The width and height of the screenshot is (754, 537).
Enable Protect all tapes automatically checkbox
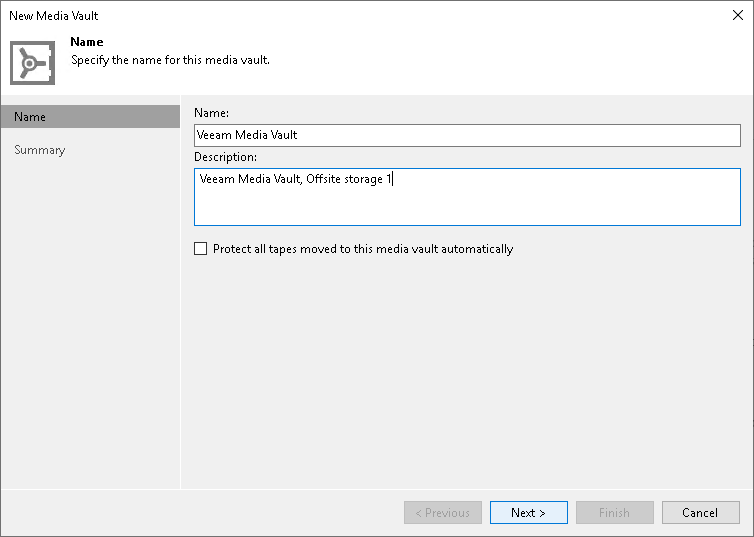click(x=201, y=249)
